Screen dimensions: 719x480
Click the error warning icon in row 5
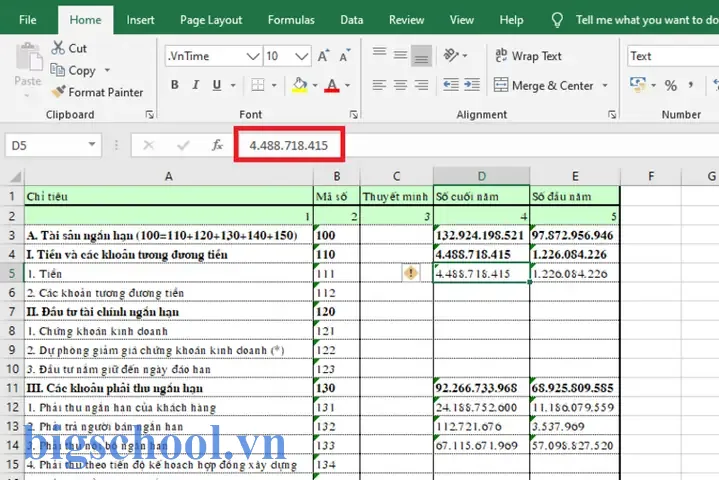(411, 273)
